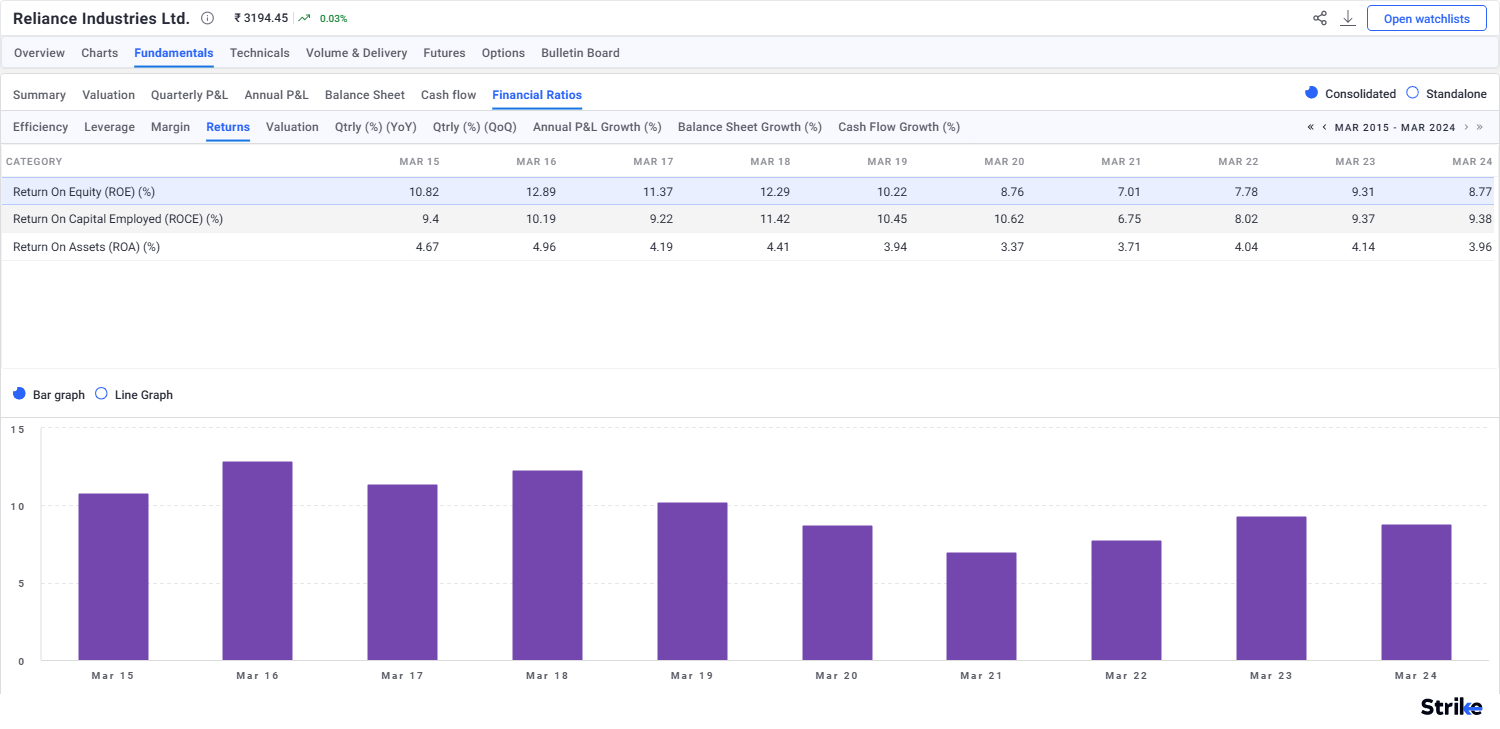Open the Bulletin Board tab
The height and width of the screenshot is (729, 1500).
[580, 53]
